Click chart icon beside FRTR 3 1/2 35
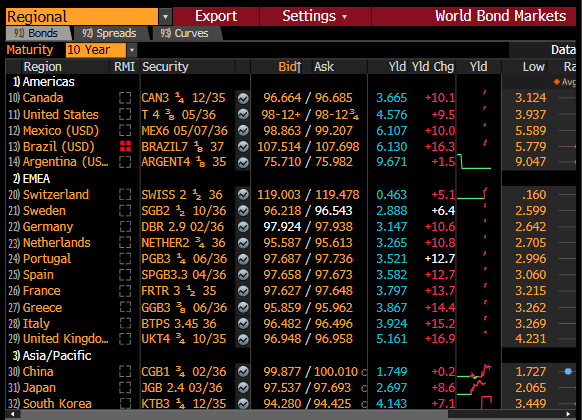Screen dimensions: 582x420 tap(243, 291)
